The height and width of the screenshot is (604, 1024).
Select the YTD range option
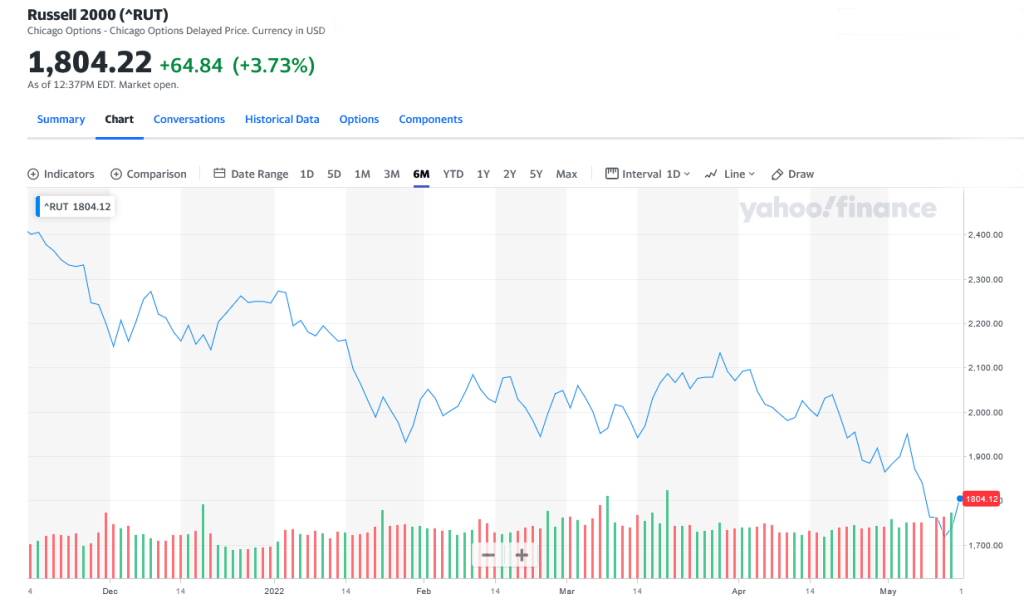[x=453, y=174]
